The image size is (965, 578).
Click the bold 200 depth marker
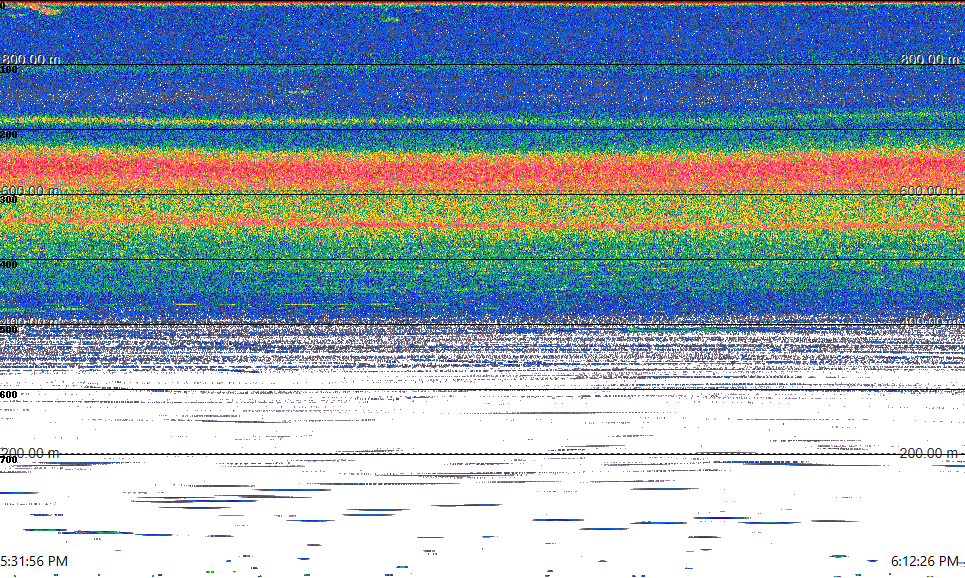click(9, 135)
